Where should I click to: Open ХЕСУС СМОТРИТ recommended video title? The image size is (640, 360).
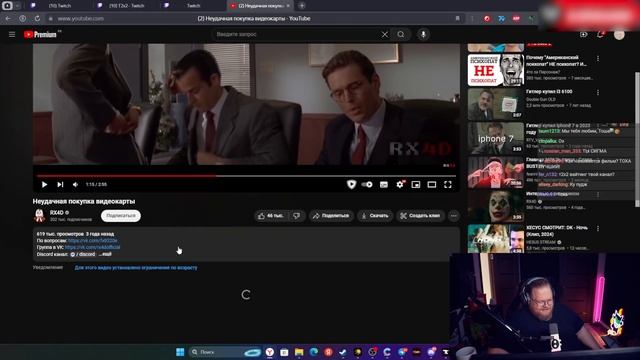557,231
